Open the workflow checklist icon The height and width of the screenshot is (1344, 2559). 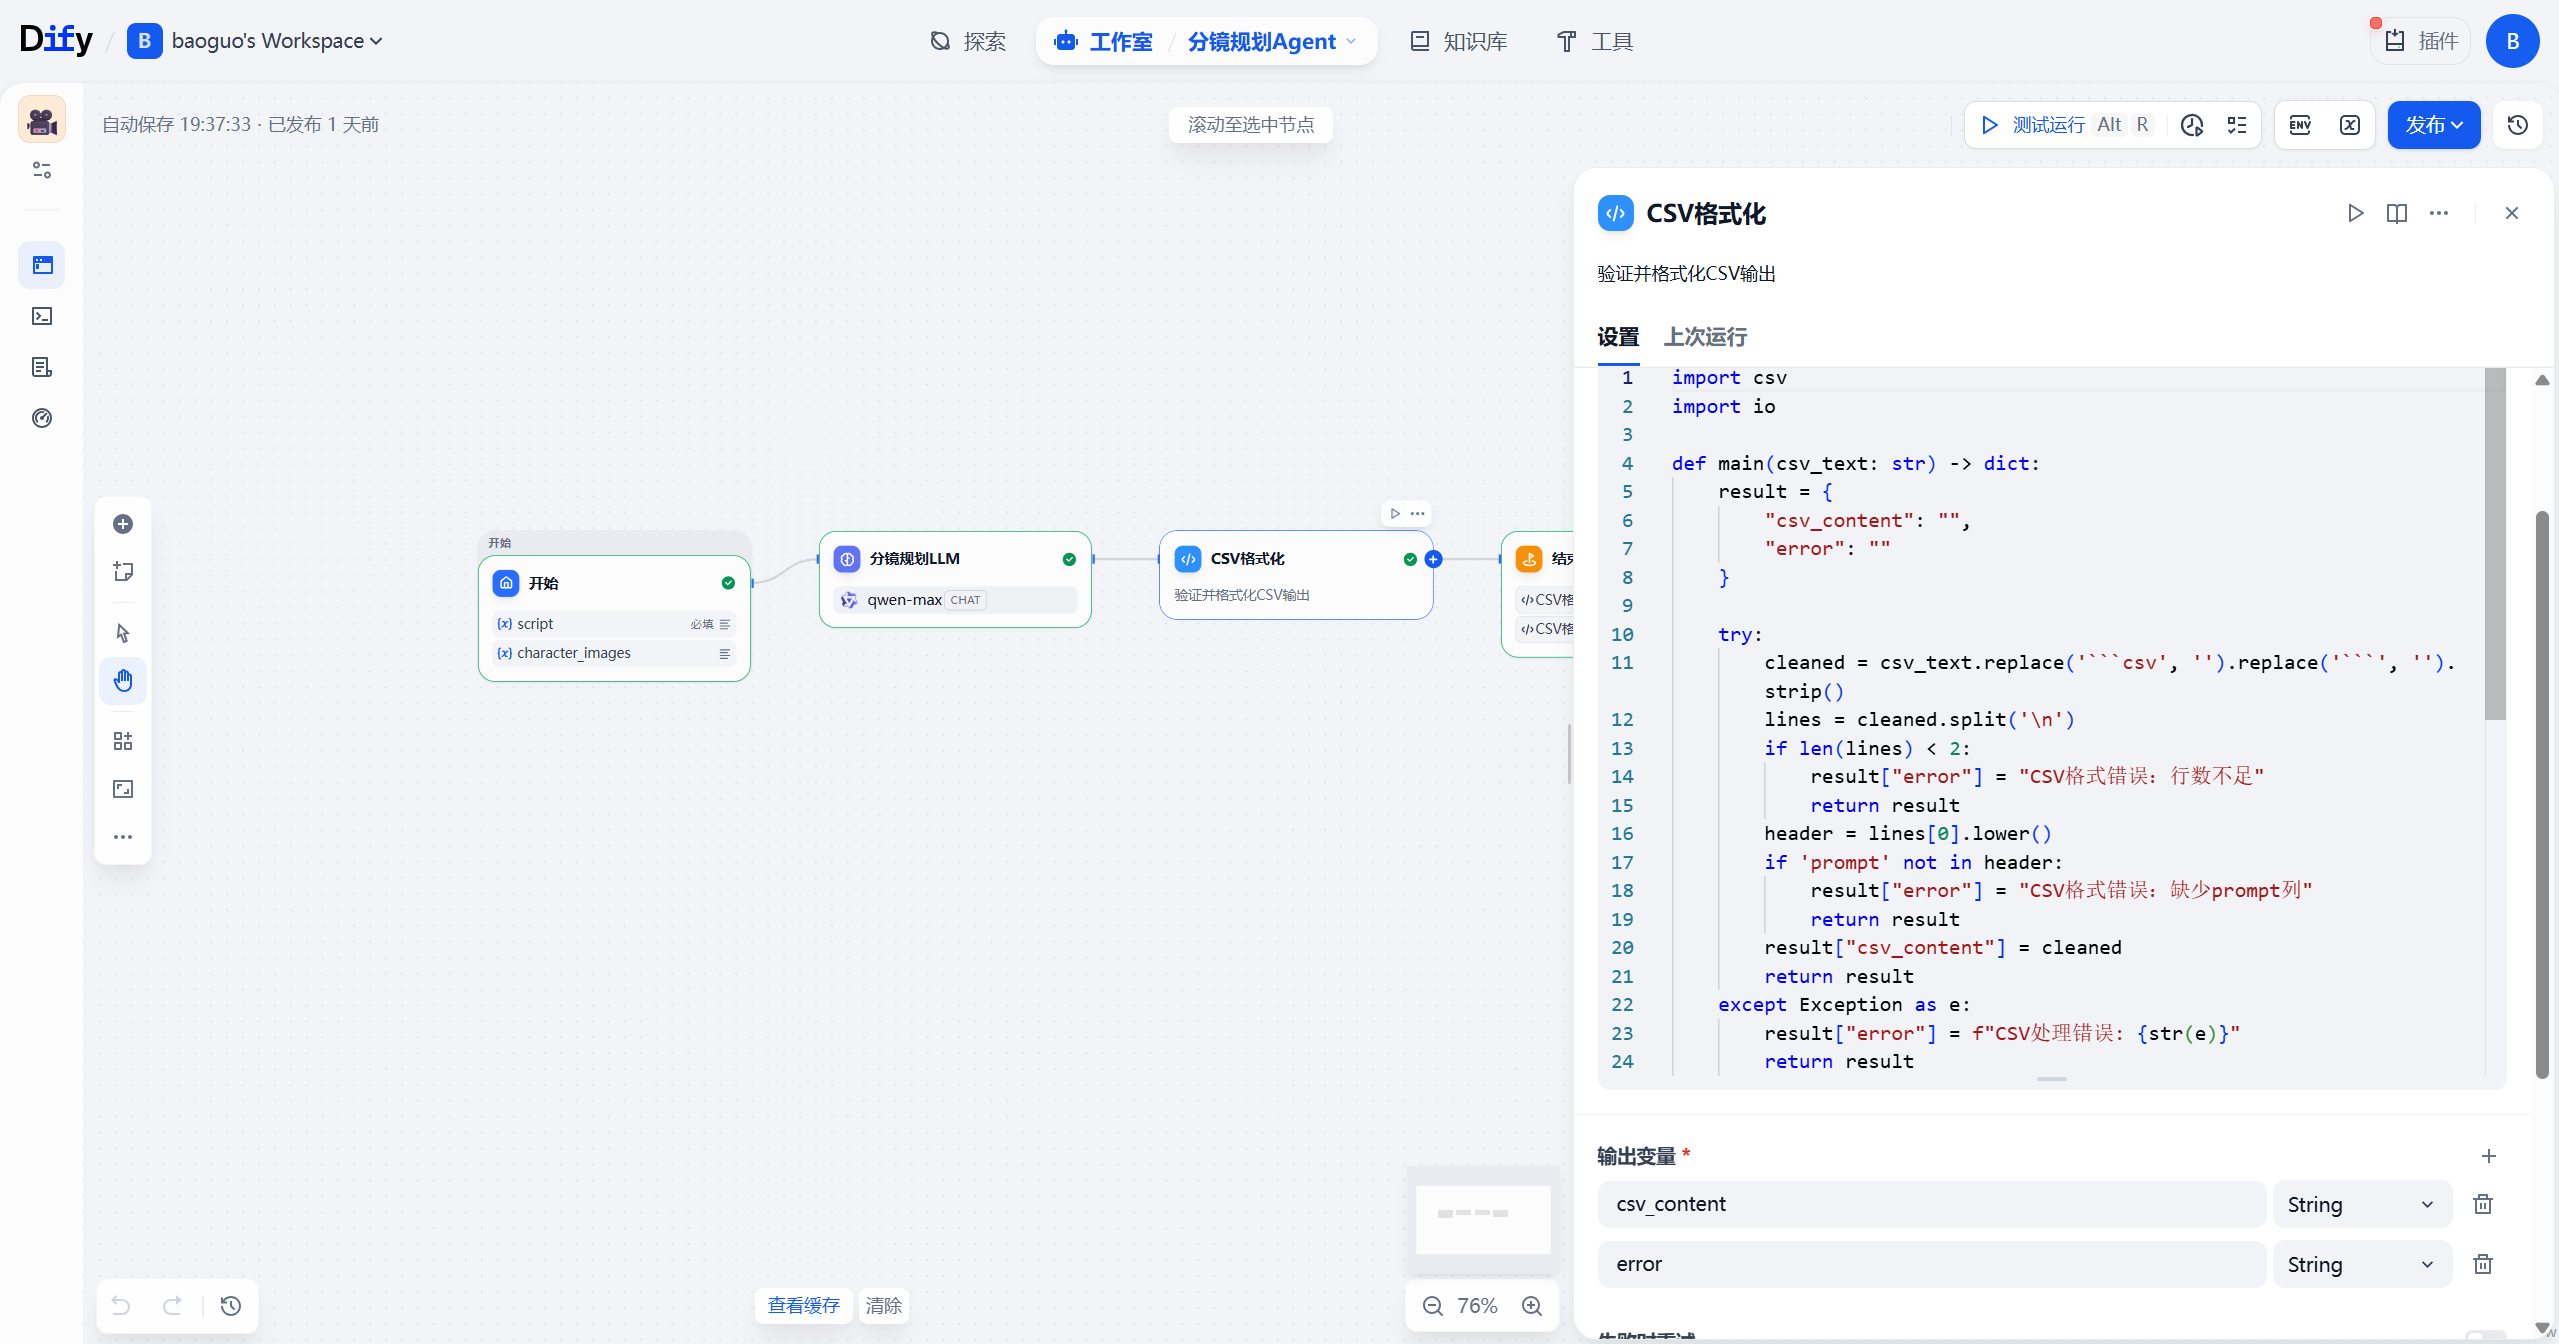pos(2237,125)
